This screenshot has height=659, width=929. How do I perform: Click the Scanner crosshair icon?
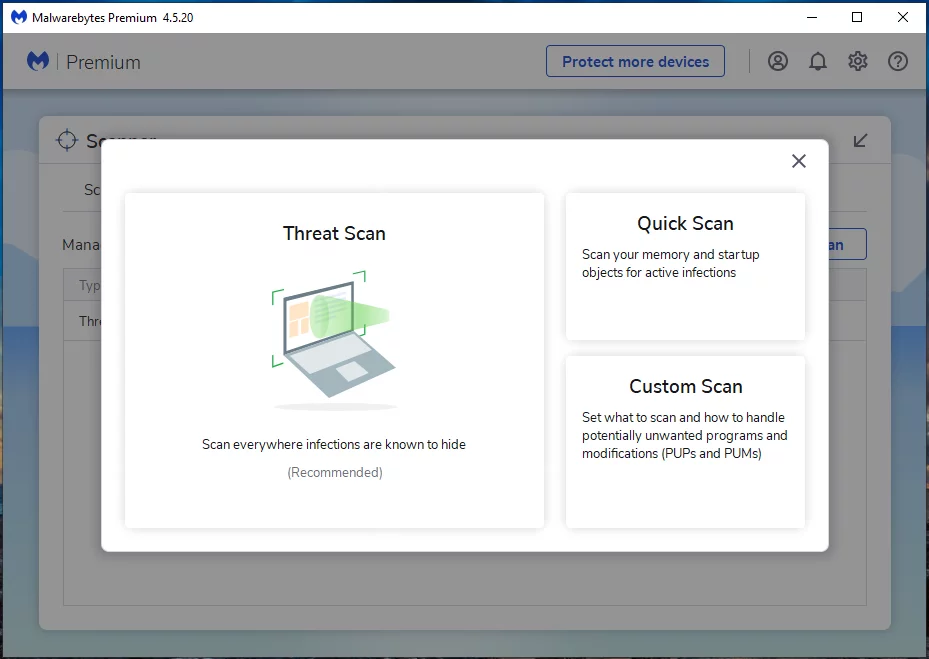[67, 141]
